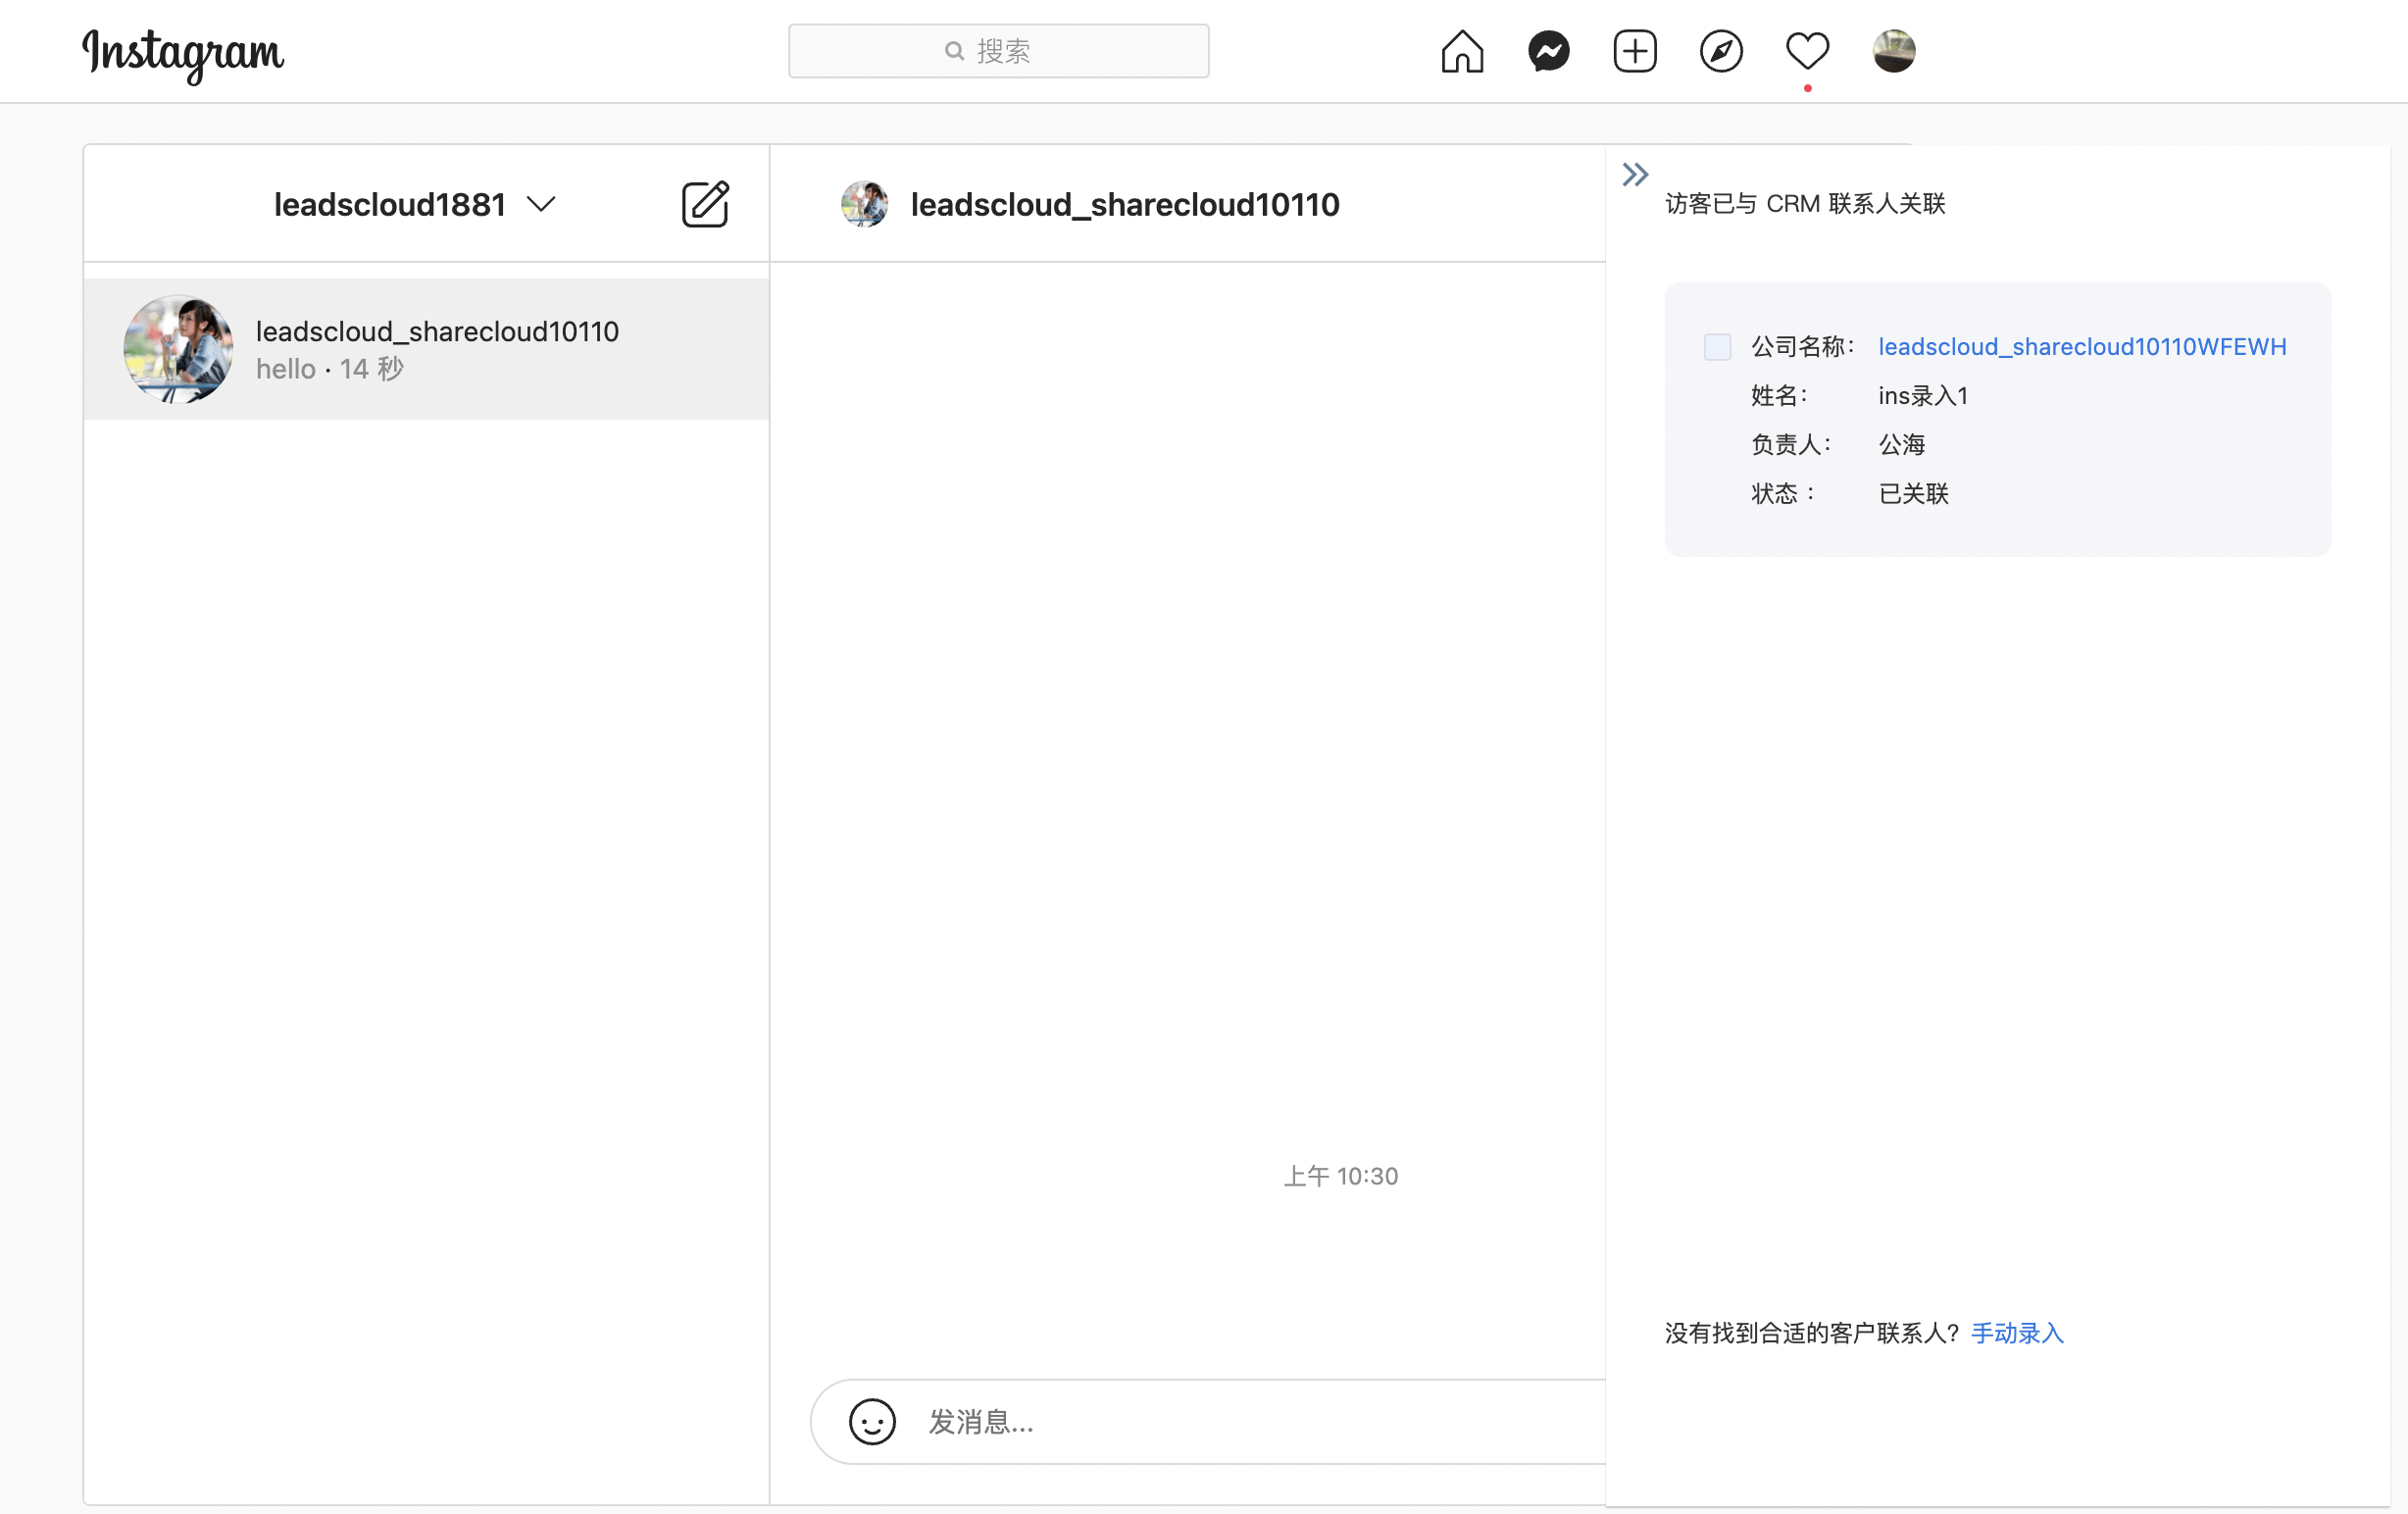The width and height of the screenshot is (2408, 1514).
Task: Open the emoji picker smiley icon
Action: (x=872, y=1421)
